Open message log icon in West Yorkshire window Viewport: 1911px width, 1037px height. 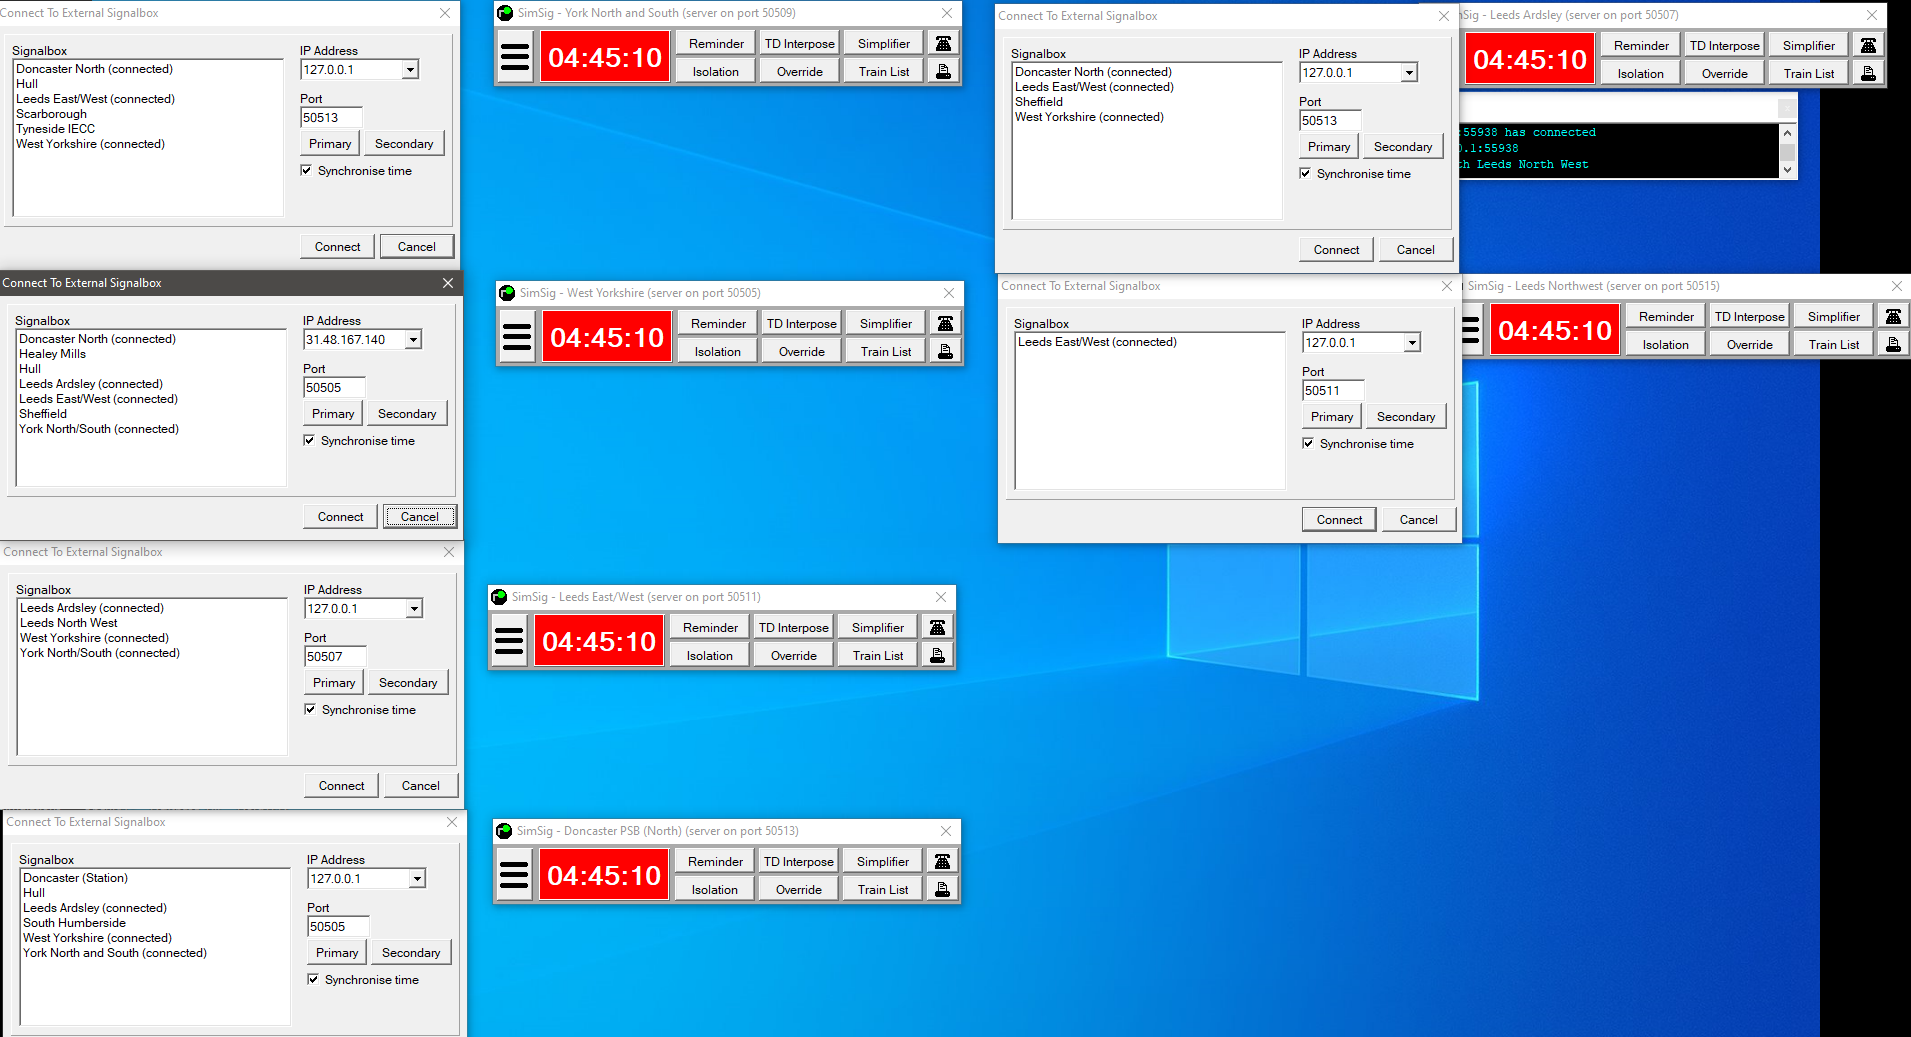(945, 351)
